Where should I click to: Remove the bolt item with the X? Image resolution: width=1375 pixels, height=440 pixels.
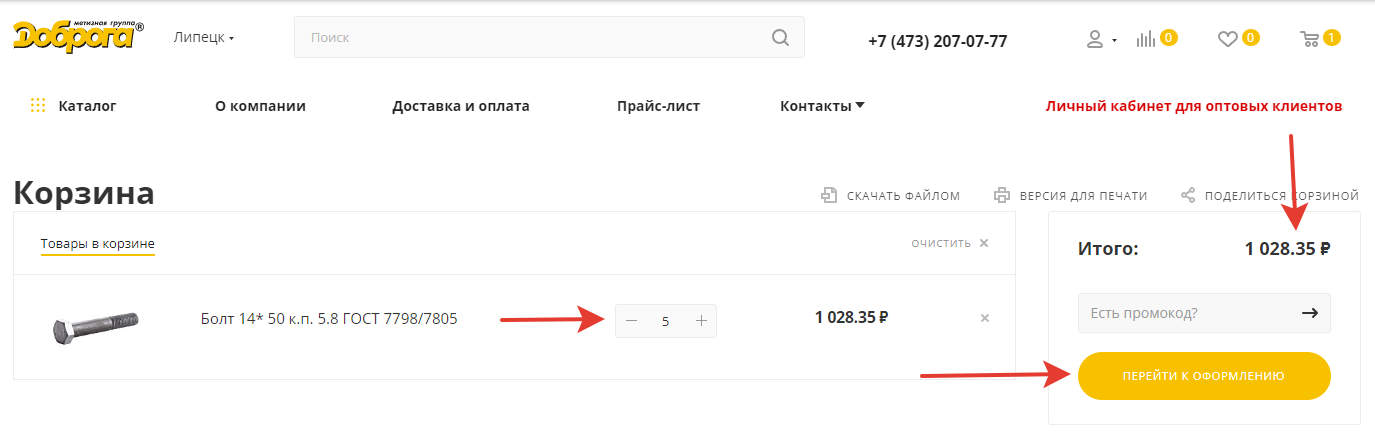[984, 318]
